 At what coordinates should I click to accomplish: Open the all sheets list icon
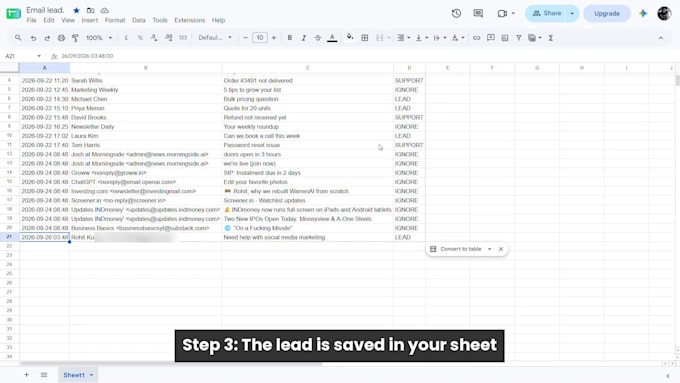point(44,375)
